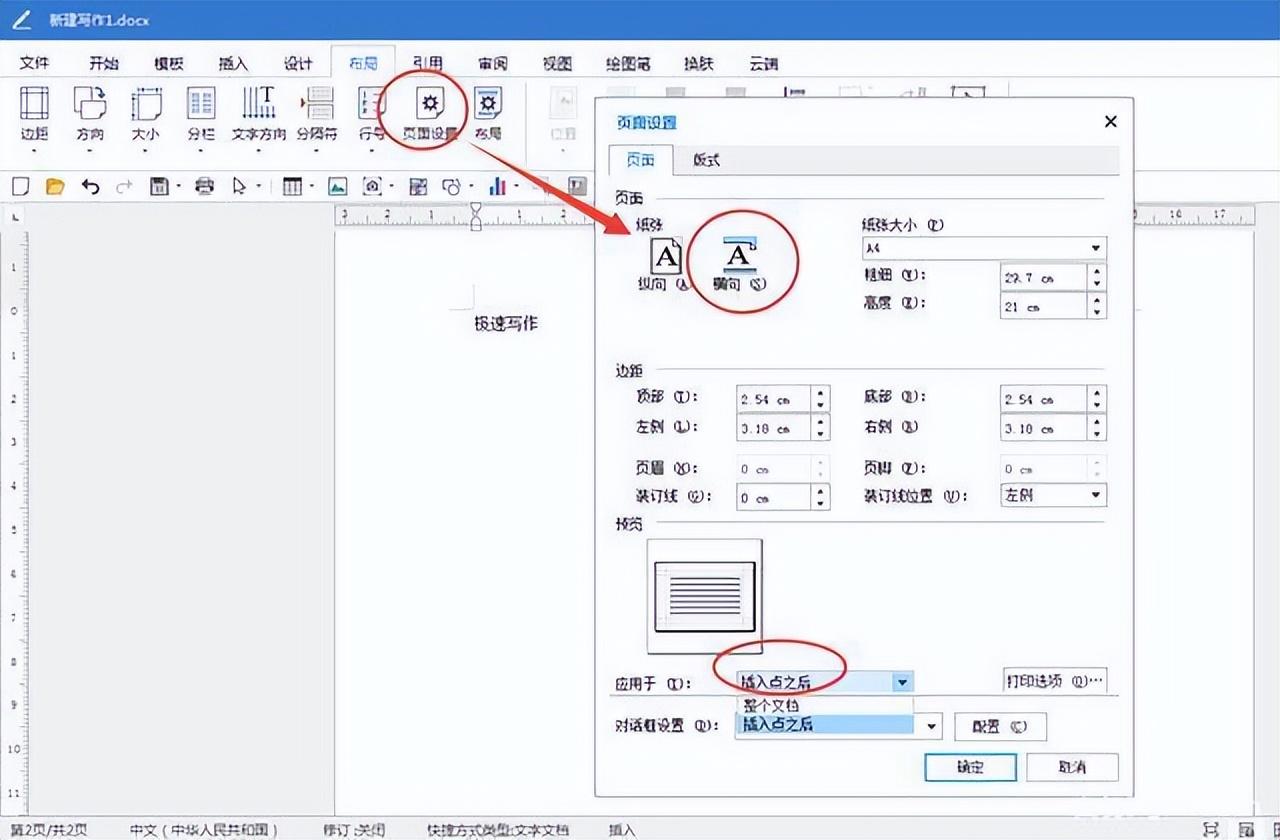Screen dimensions: 1280x840
Task: Switch to the 插入 ribbon tab
Action: [x=233, y=63]
